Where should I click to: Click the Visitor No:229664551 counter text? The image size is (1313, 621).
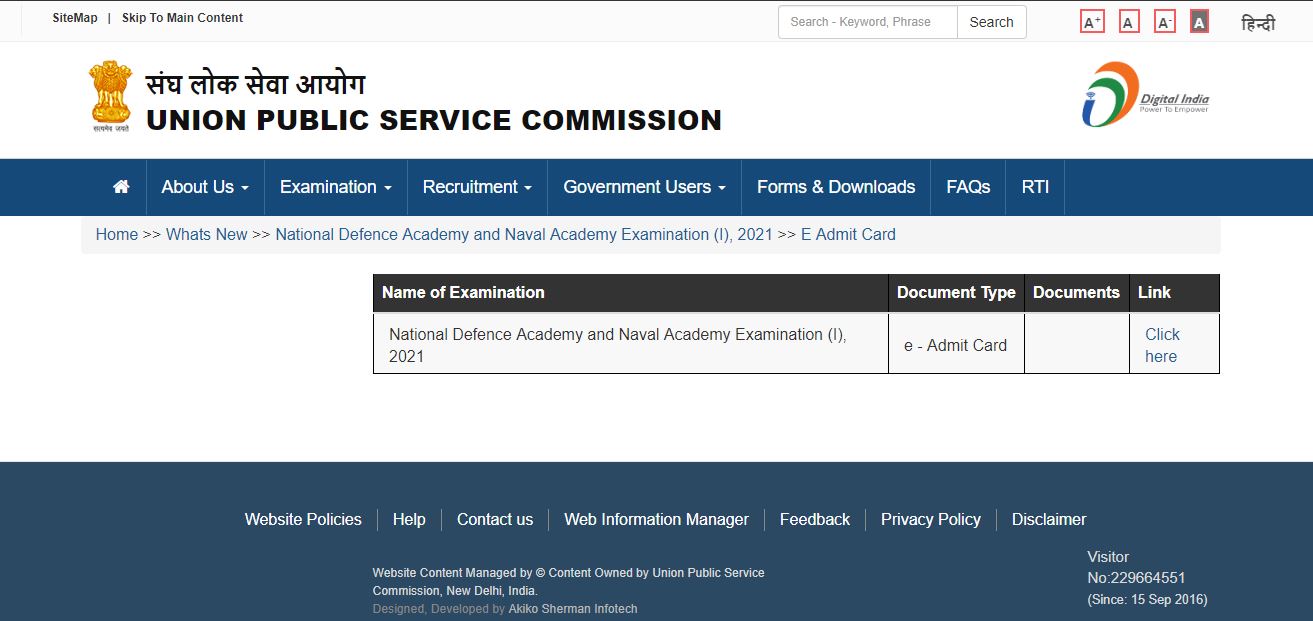pyautogui.click(x=1136, y=567)
